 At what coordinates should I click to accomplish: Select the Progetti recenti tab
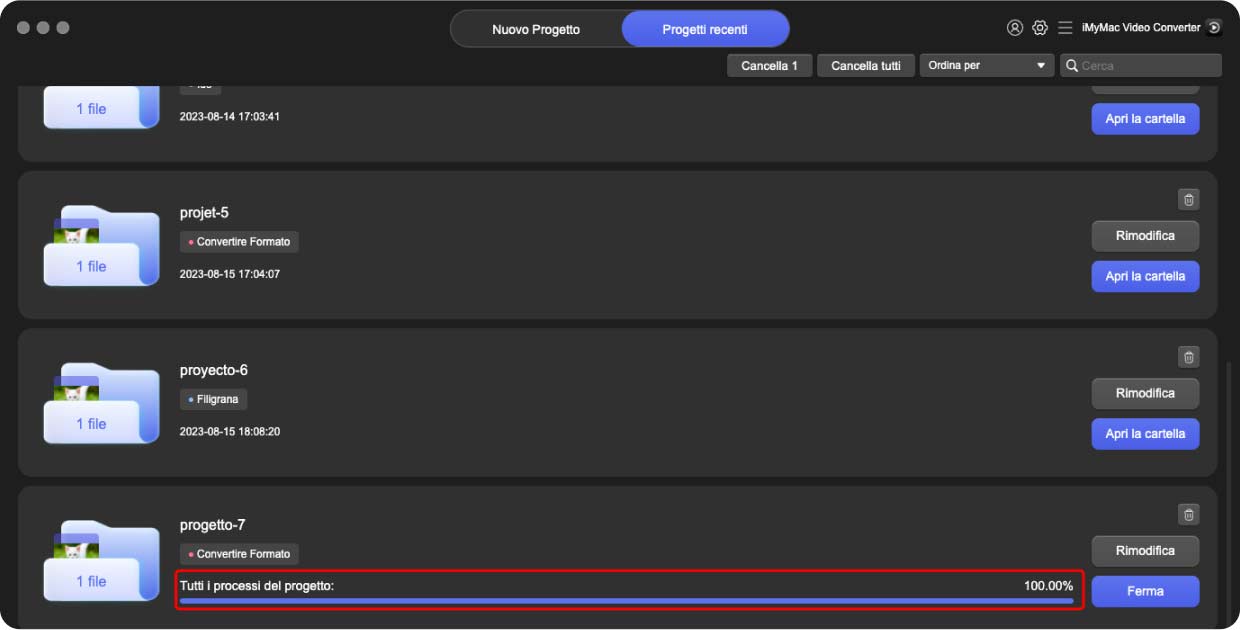(x=705, y=30)
